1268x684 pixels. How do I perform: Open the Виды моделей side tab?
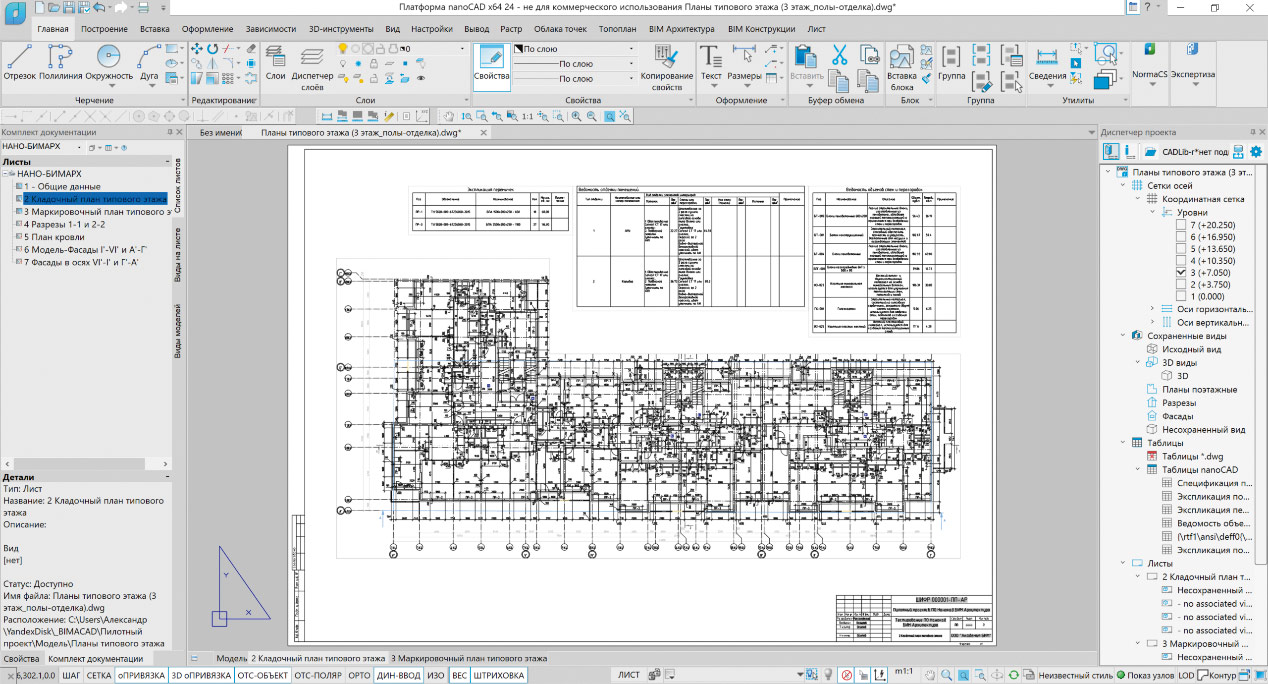point(178,330)
